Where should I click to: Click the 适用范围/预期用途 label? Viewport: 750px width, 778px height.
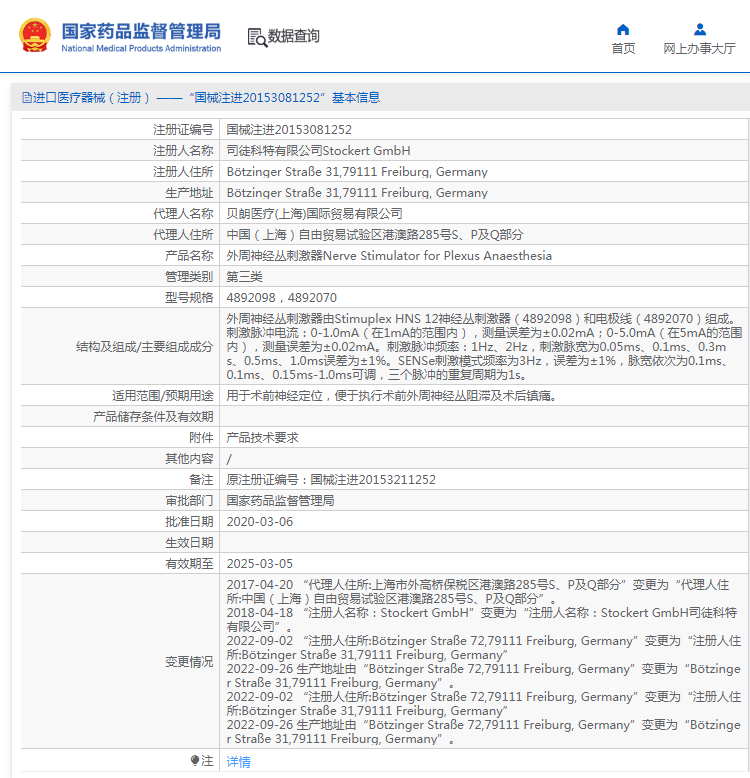click(163, 396)
